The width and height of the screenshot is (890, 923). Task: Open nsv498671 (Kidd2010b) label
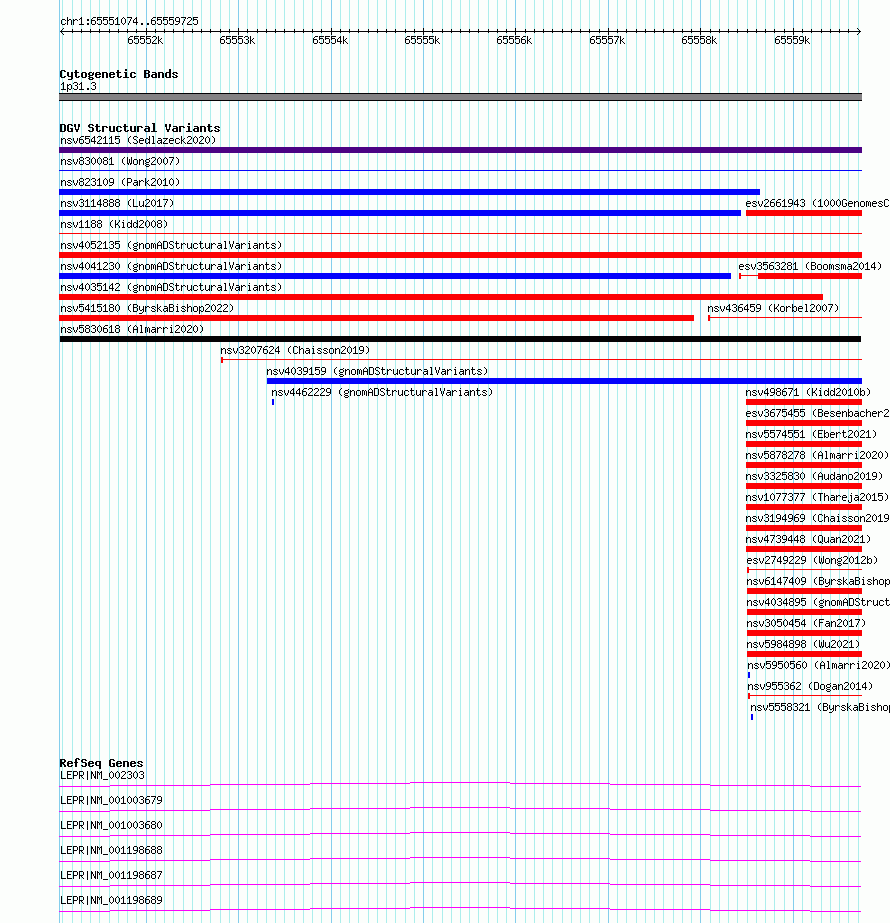tap(808, 392)
